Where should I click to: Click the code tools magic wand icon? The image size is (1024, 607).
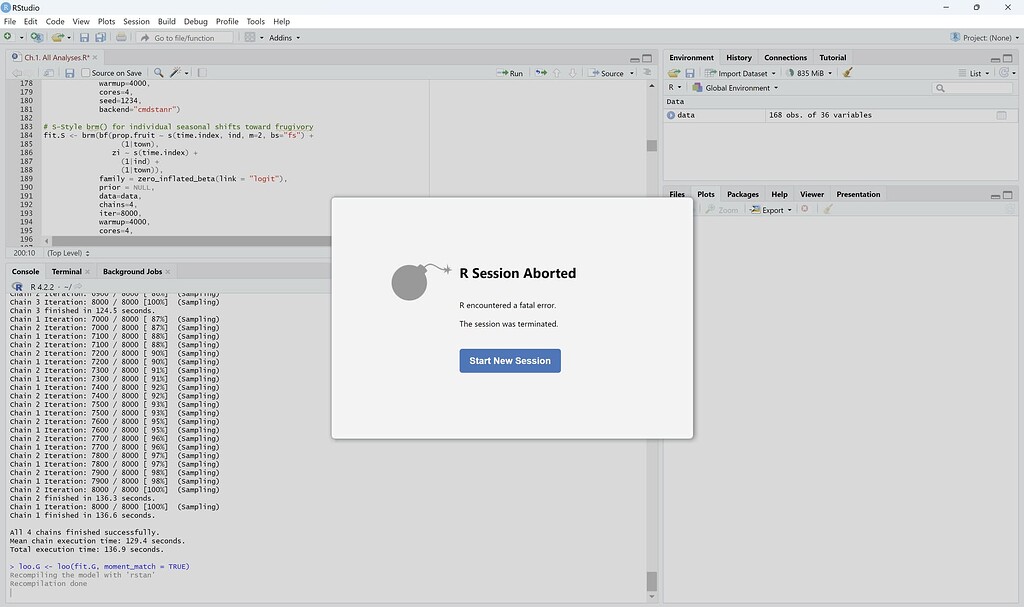[x=176, y=72]
